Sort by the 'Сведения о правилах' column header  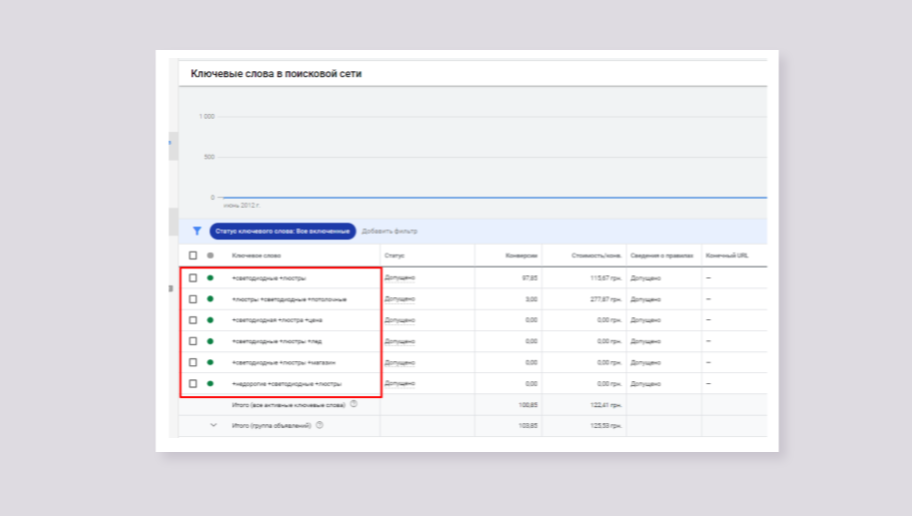tap(662, 255)
